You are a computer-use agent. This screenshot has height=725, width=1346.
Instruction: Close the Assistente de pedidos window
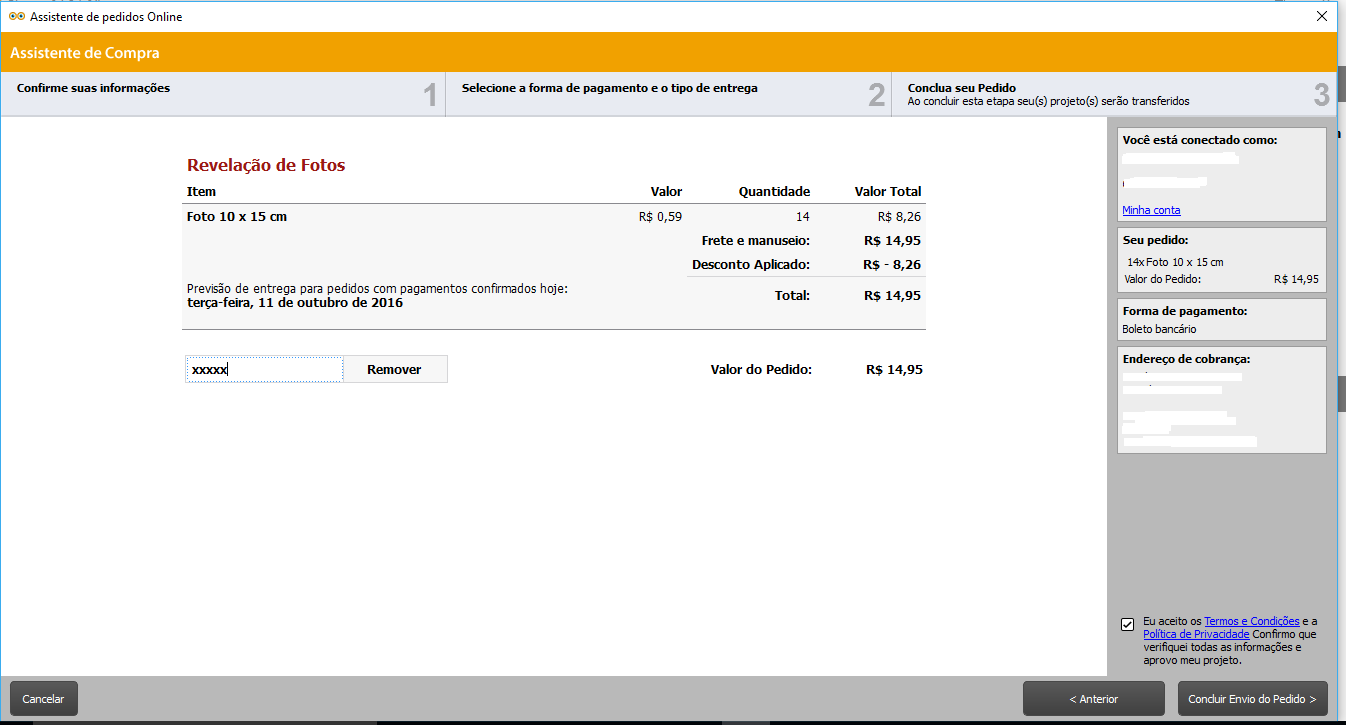tap(1322, 17)
